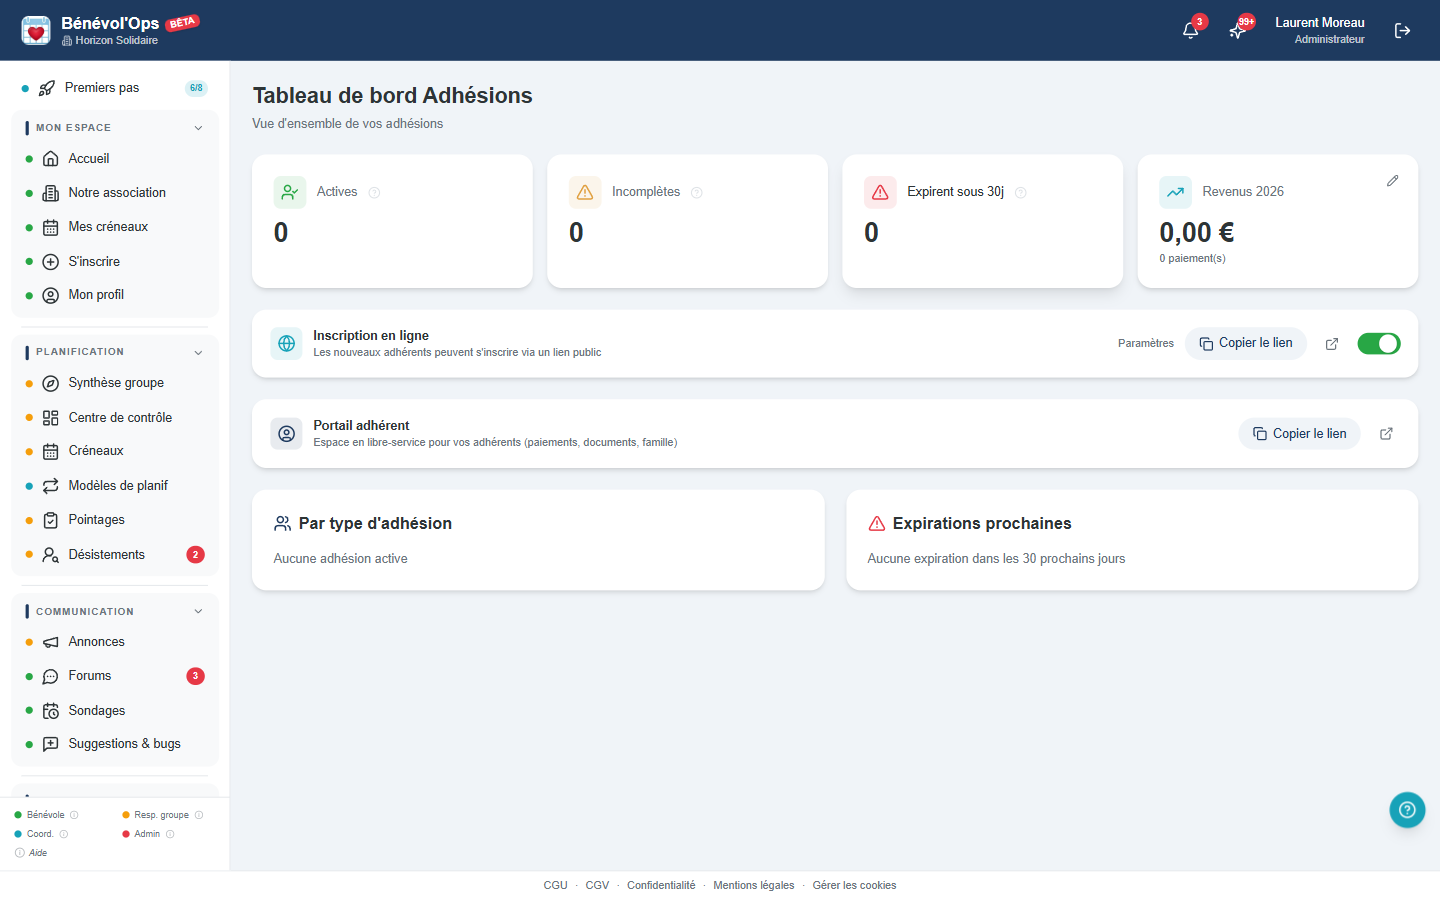Open Inscription en ligne link in new tab

click(1332, 344)
